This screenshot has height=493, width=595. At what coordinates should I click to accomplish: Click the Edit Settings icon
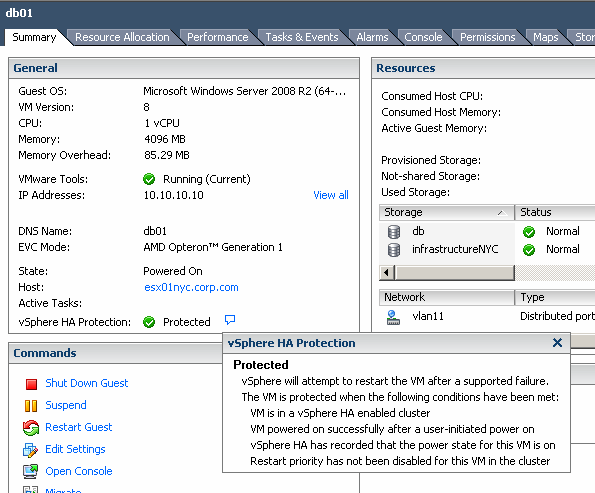[30, 450]
